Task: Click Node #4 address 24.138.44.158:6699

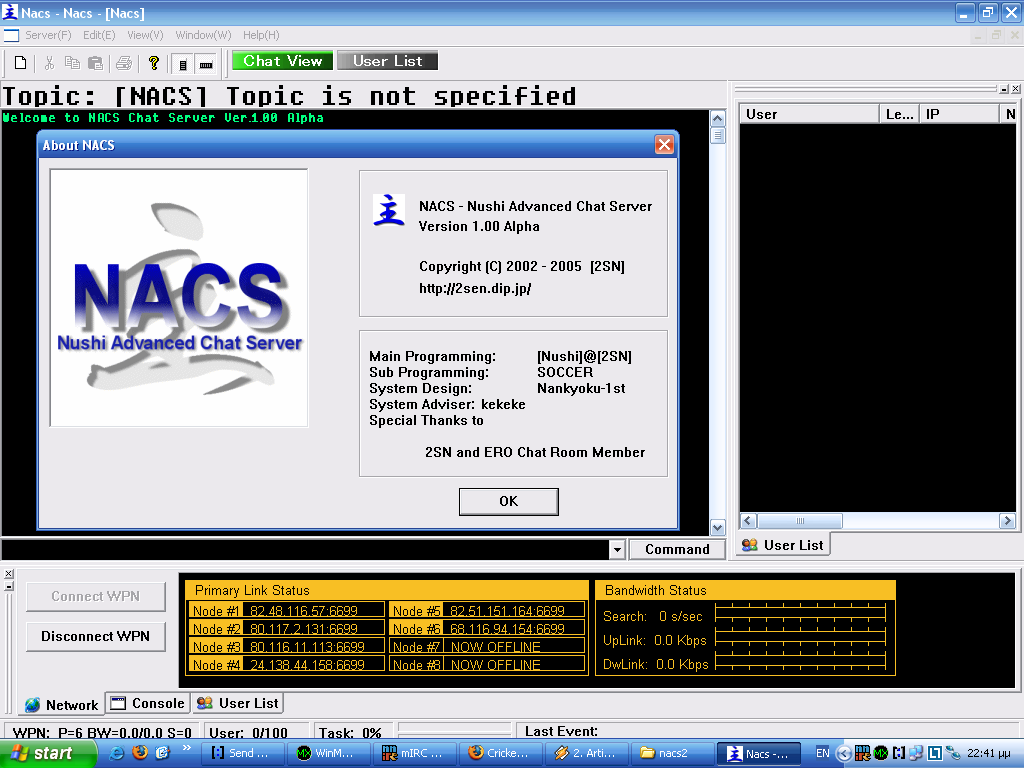Action: click(313, 665)
